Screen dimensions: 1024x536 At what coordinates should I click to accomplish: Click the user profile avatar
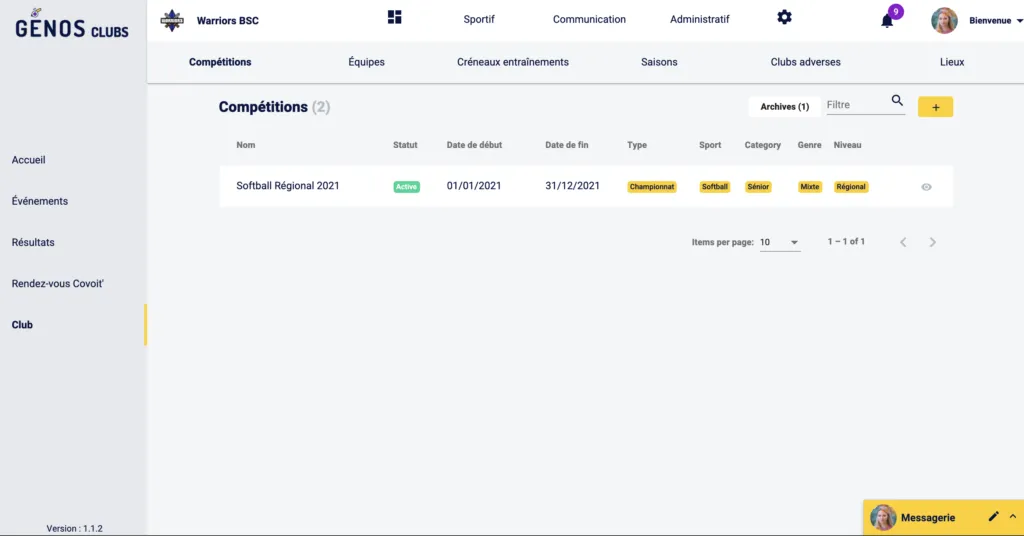click(x=944, y=20)
